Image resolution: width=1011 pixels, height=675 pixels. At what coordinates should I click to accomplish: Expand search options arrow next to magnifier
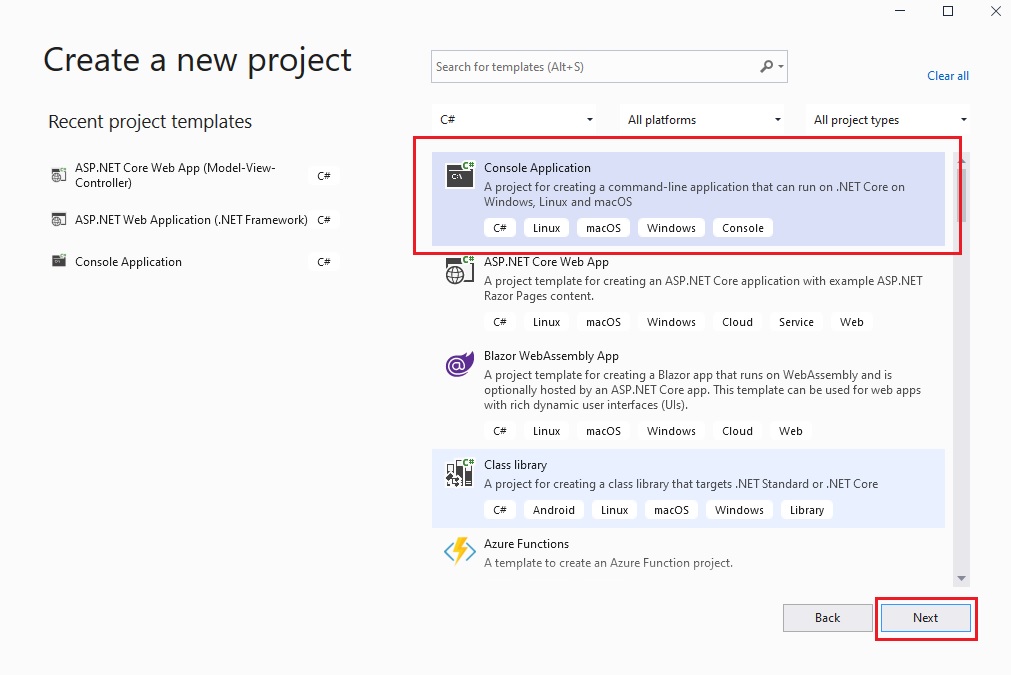tap(781, 66)
